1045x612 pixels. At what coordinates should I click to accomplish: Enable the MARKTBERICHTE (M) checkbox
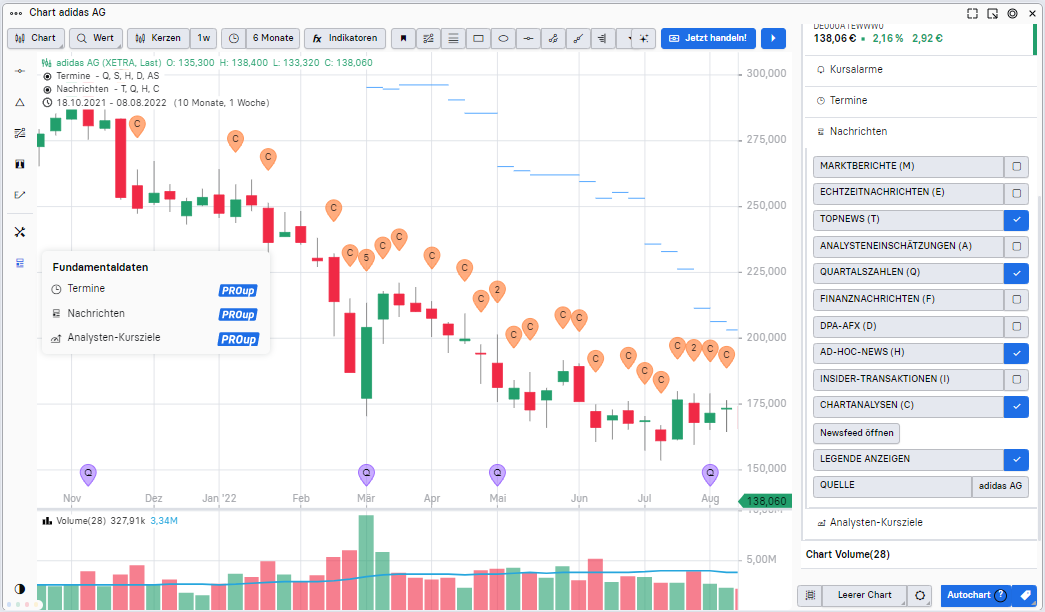click(x=1016, y=167)
